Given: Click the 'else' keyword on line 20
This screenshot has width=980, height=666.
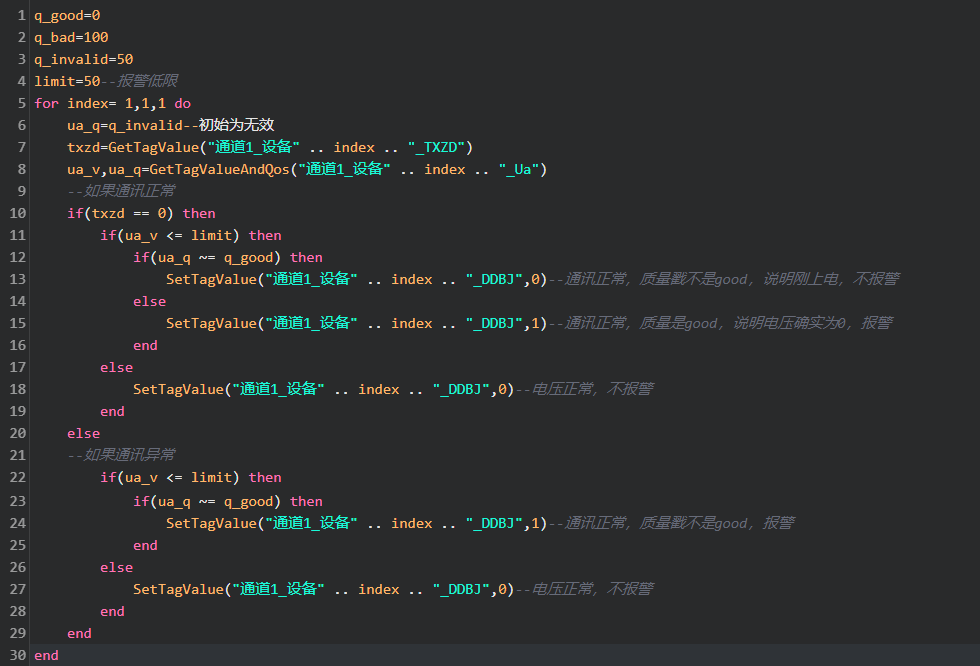Looking at the screenshot, I should 83,433.
